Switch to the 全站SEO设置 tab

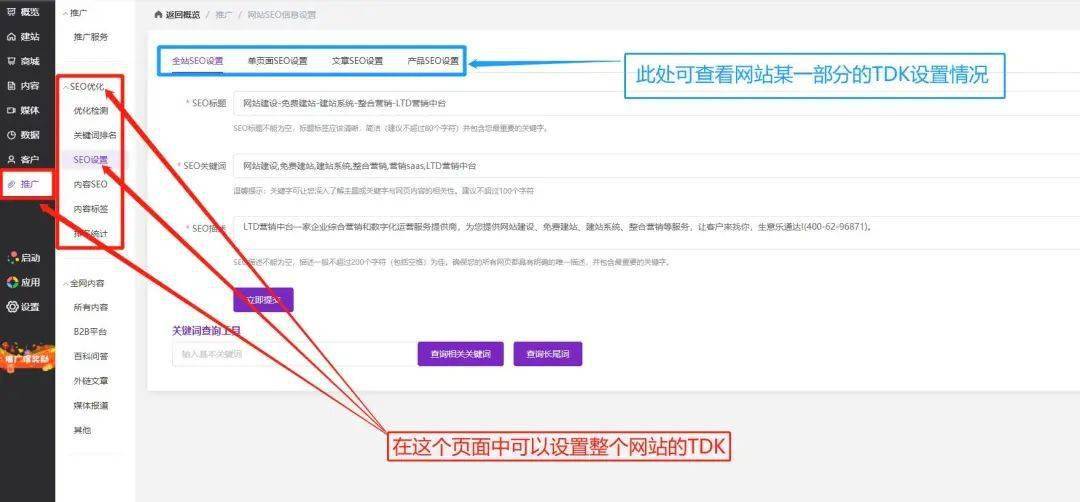coord(198,61)
